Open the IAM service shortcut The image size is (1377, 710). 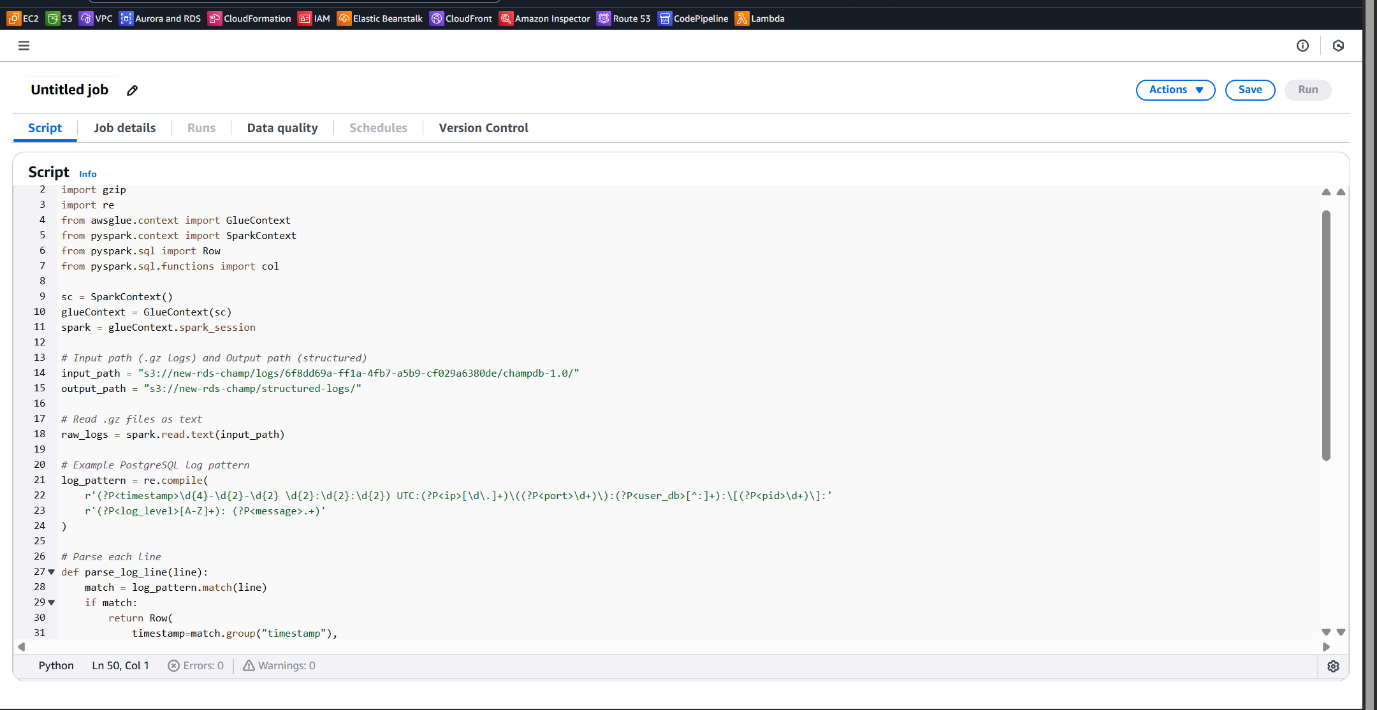tap(315, 18)
